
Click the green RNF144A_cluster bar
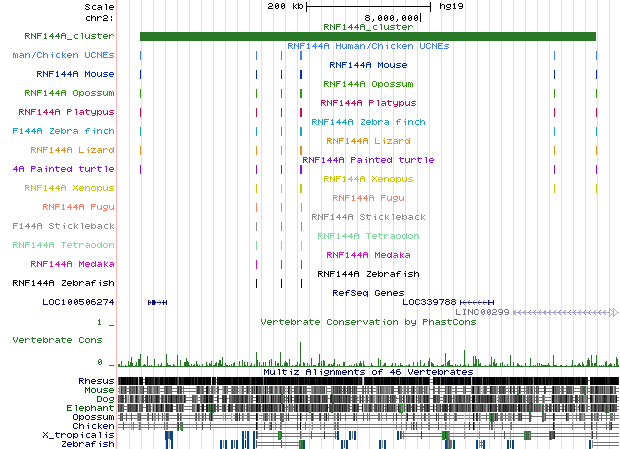pos(367,37)
